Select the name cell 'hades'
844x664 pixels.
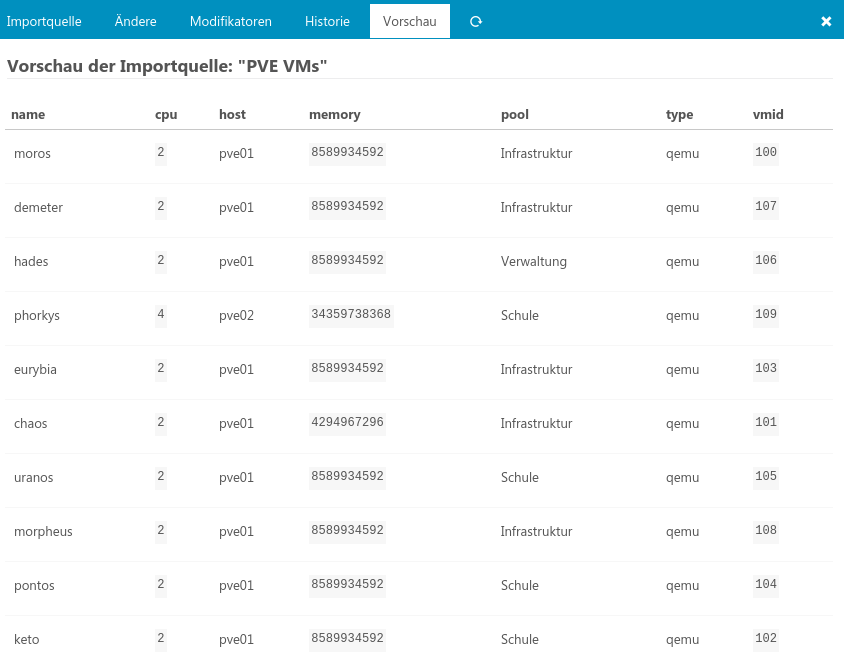[x=31, y=262]
